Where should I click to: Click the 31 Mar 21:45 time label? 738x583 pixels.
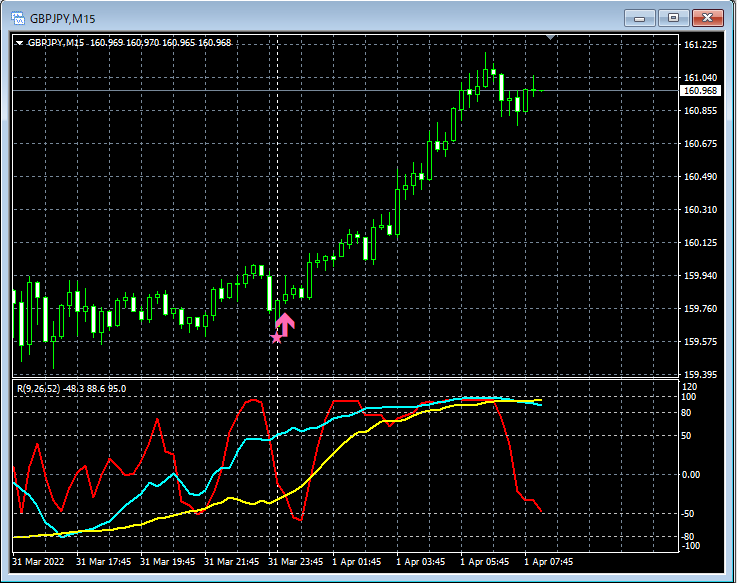tap(232, 561)
